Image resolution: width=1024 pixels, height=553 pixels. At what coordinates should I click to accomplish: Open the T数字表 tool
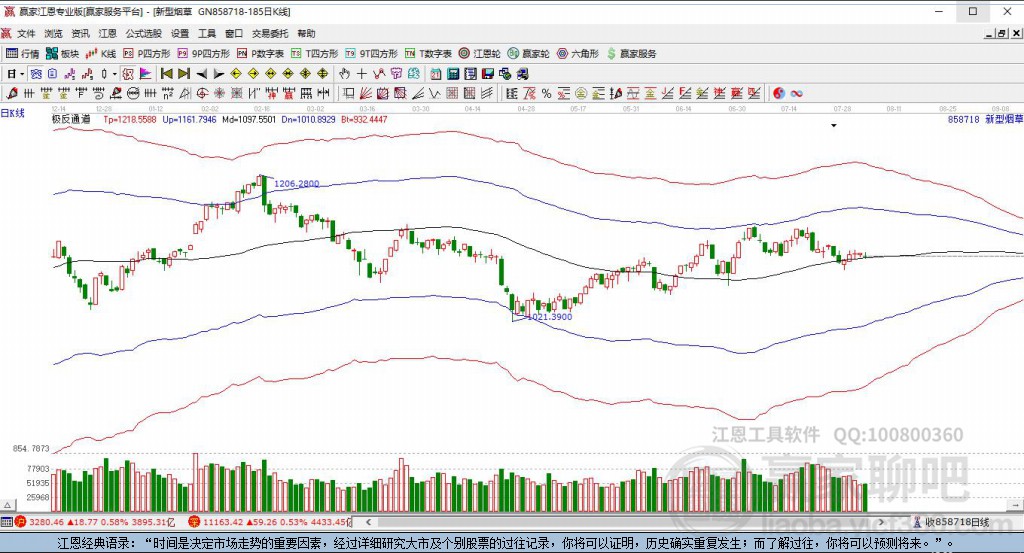point(428,54)
